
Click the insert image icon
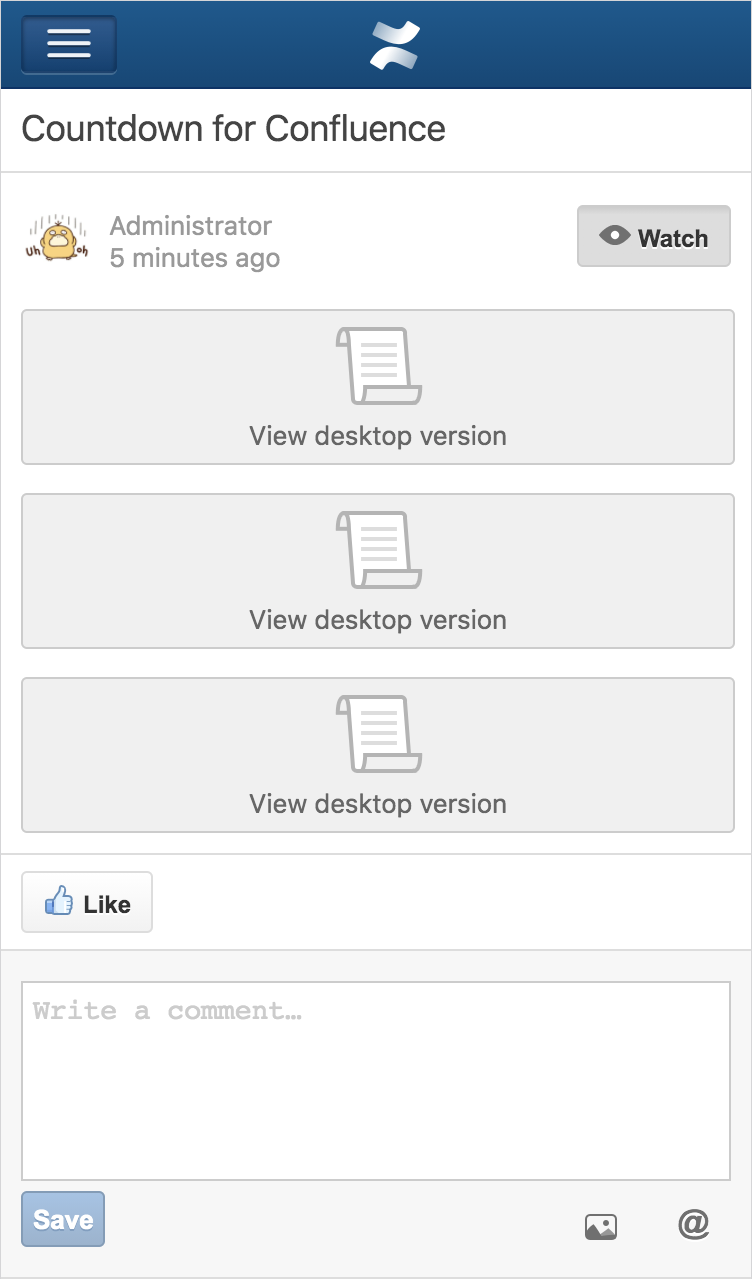pos(601,1226)
